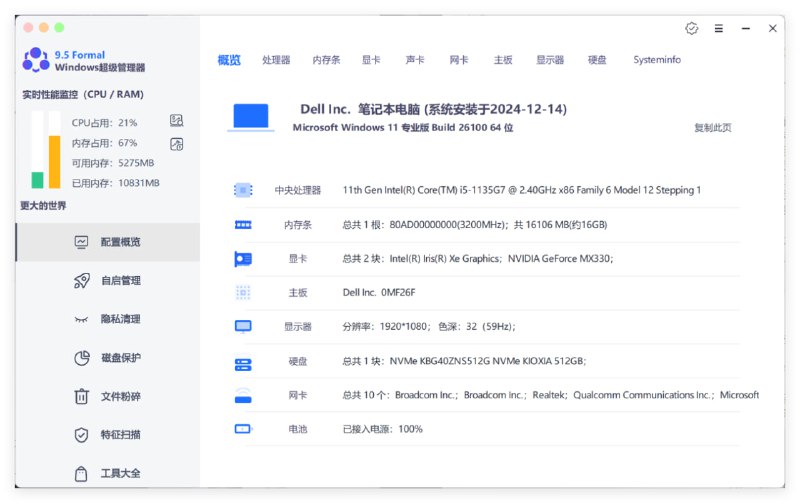Viewport: 800px width, 503px height.
Task: Click the monitor icon for 配置概览
Action: [82, 242]
